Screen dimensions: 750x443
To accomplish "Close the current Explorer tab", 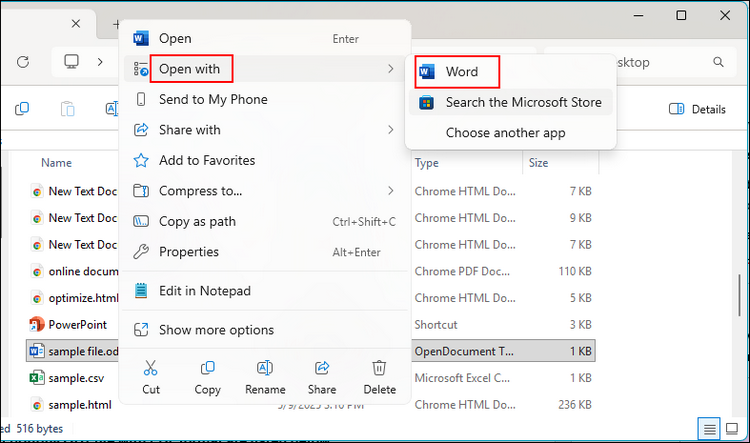I will pyautogui.click(x=76, y=23).
